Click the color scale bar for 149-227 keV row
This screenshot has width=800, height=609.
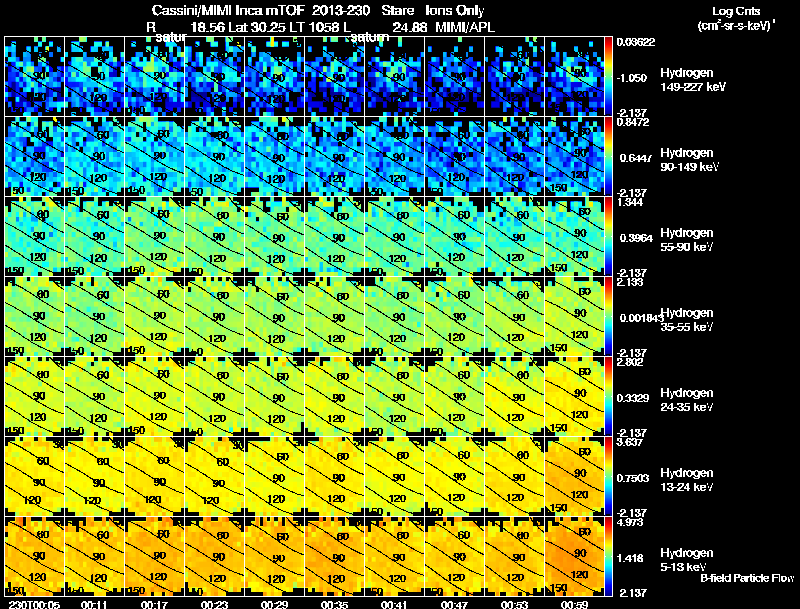[608, 77]
